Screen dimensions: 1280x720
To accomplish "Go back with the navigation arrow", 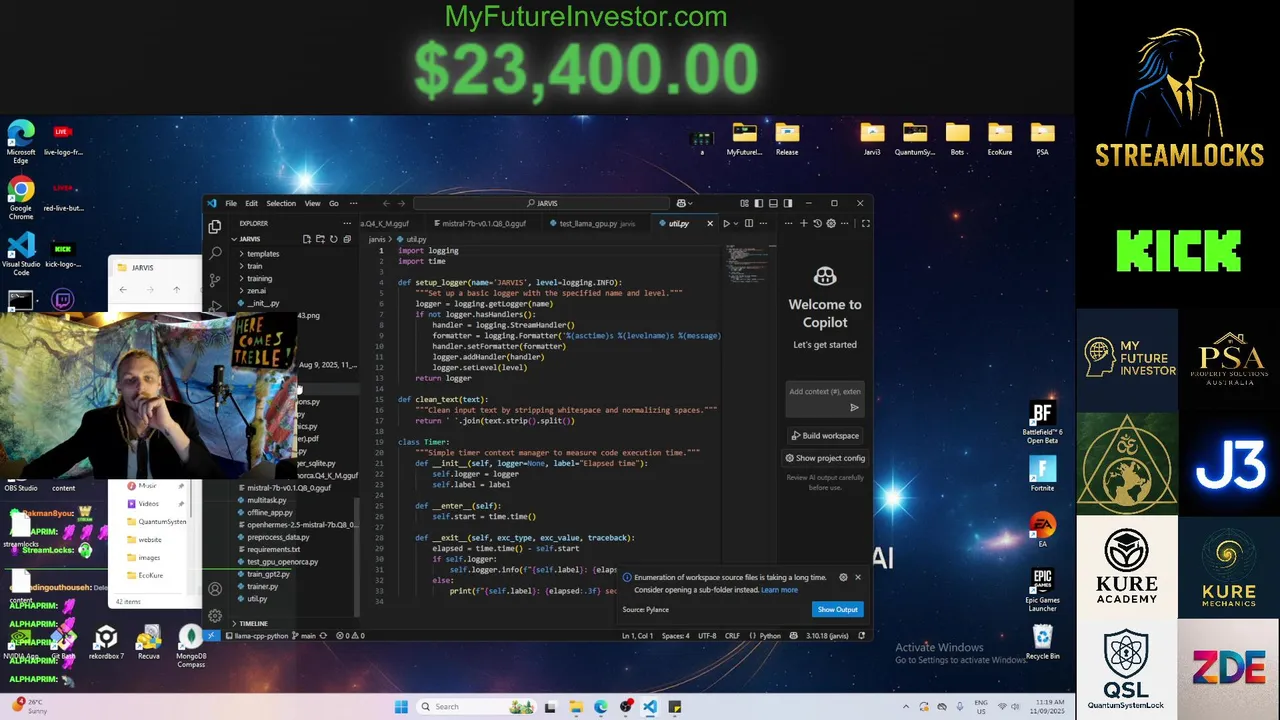I will tap(386, 203).
